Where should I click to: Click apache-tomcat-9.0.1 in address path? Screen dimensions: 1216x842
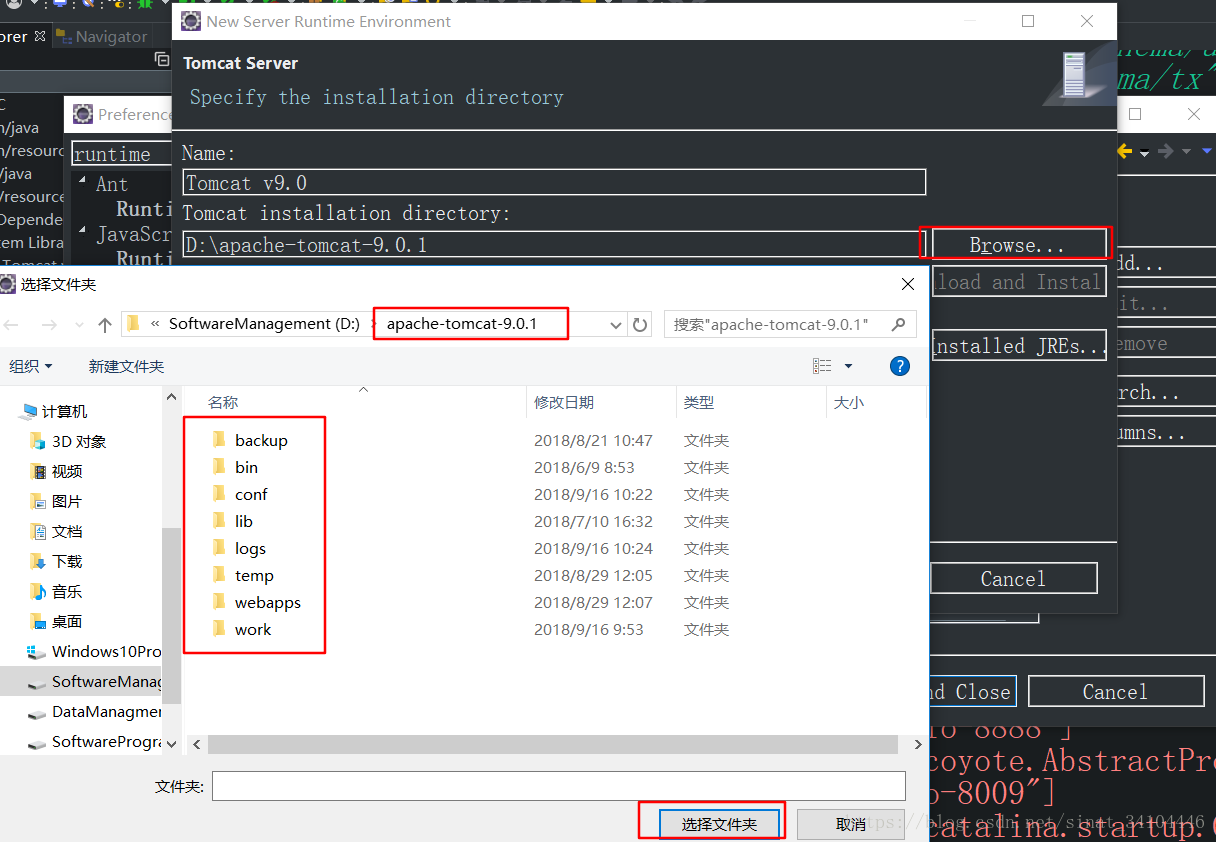click(x=462, y=324)
